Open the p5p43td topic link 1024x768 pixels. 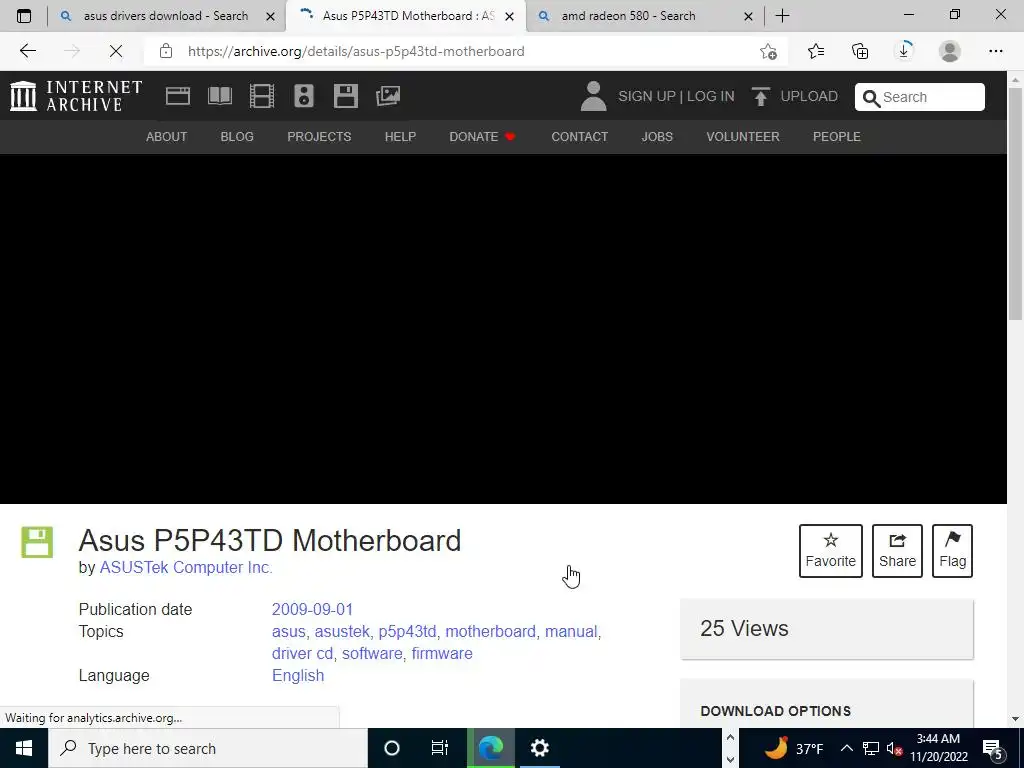[407, 632]
